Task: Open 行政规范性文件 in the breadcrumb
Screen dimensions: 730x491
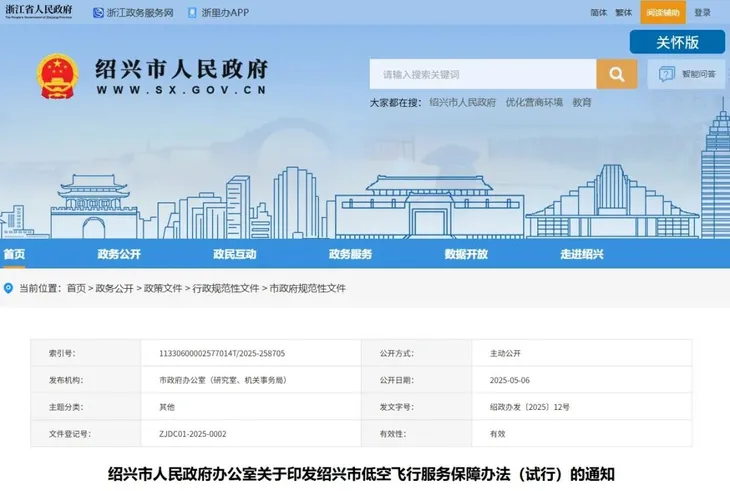Action: [225, 288]
